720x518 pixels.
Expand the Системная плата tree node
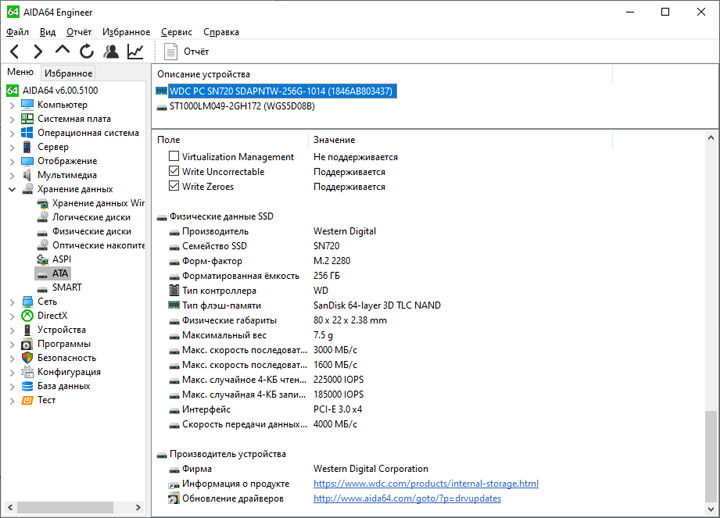[12, 119]
